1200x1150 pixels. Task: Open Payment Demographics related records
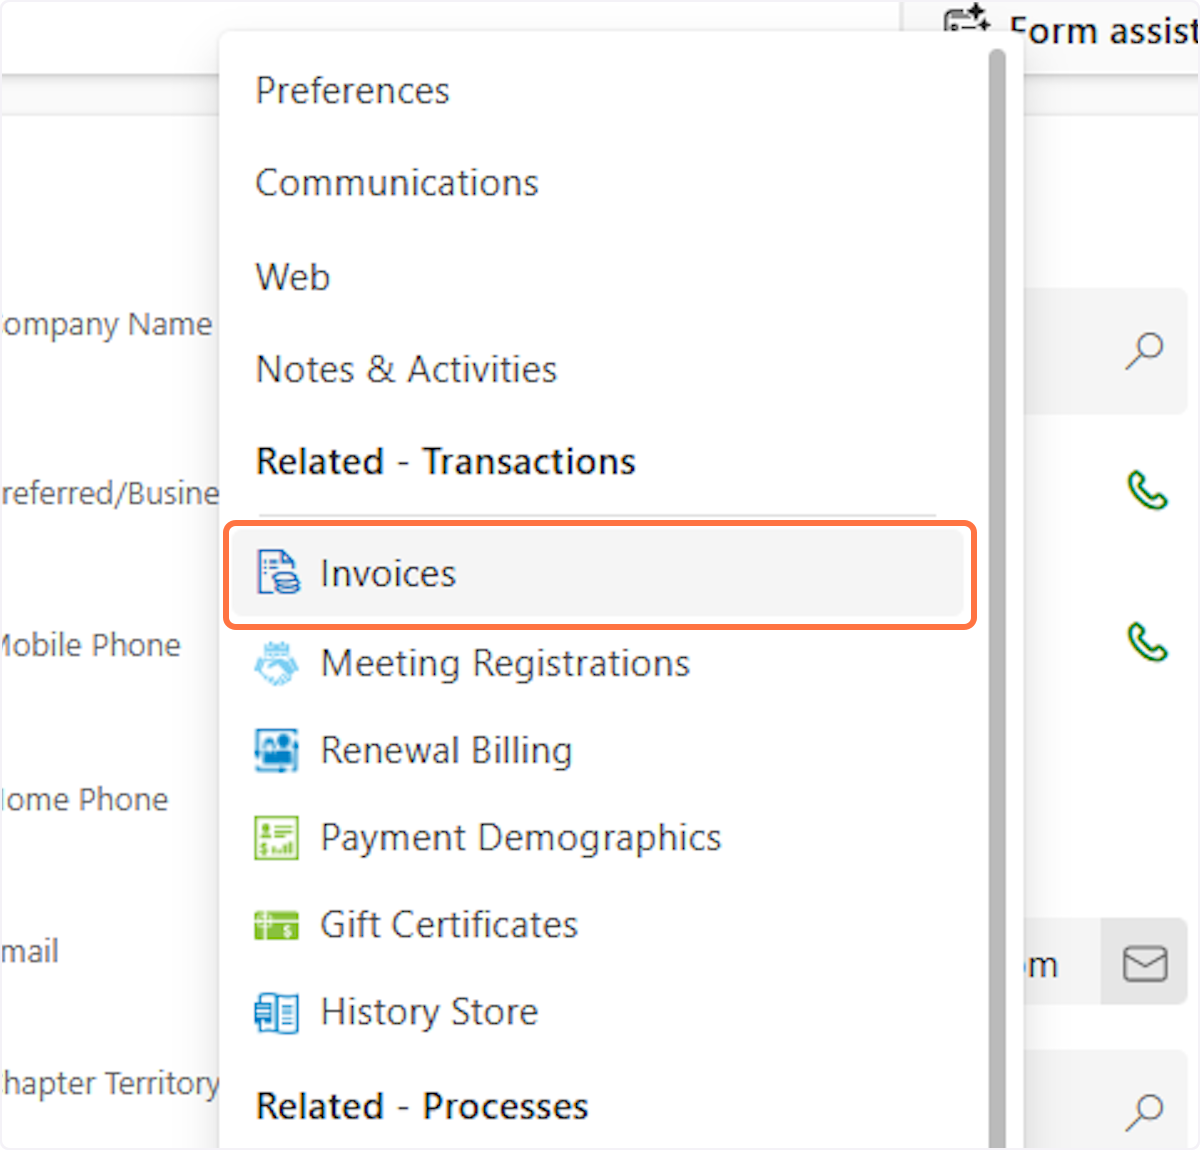coord(520,837)
